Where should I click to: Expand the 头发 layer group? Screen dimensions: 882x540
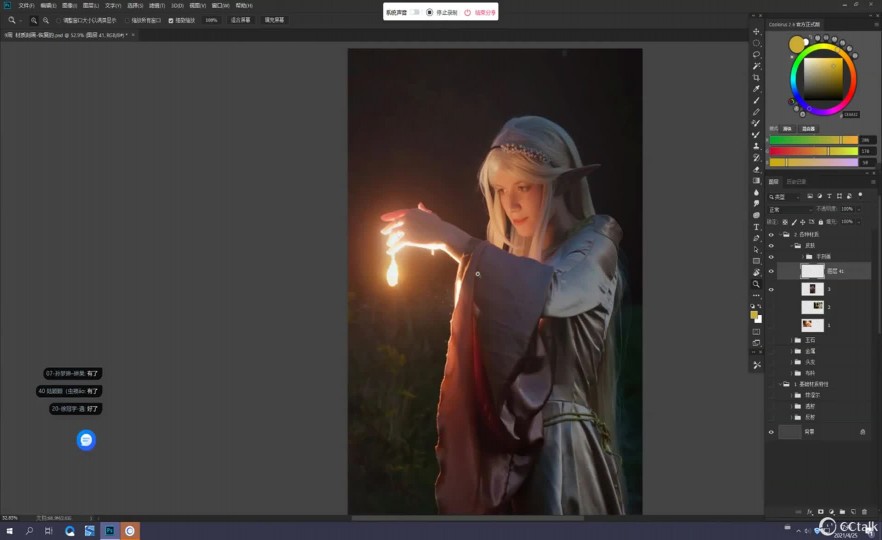(791, 362)
